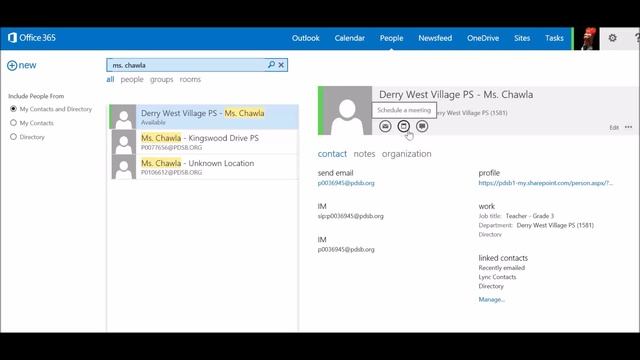Click the large contact card photo
The height and width of the screenshot is (360, 640).
pyautogui.click(x=347, y=111)
